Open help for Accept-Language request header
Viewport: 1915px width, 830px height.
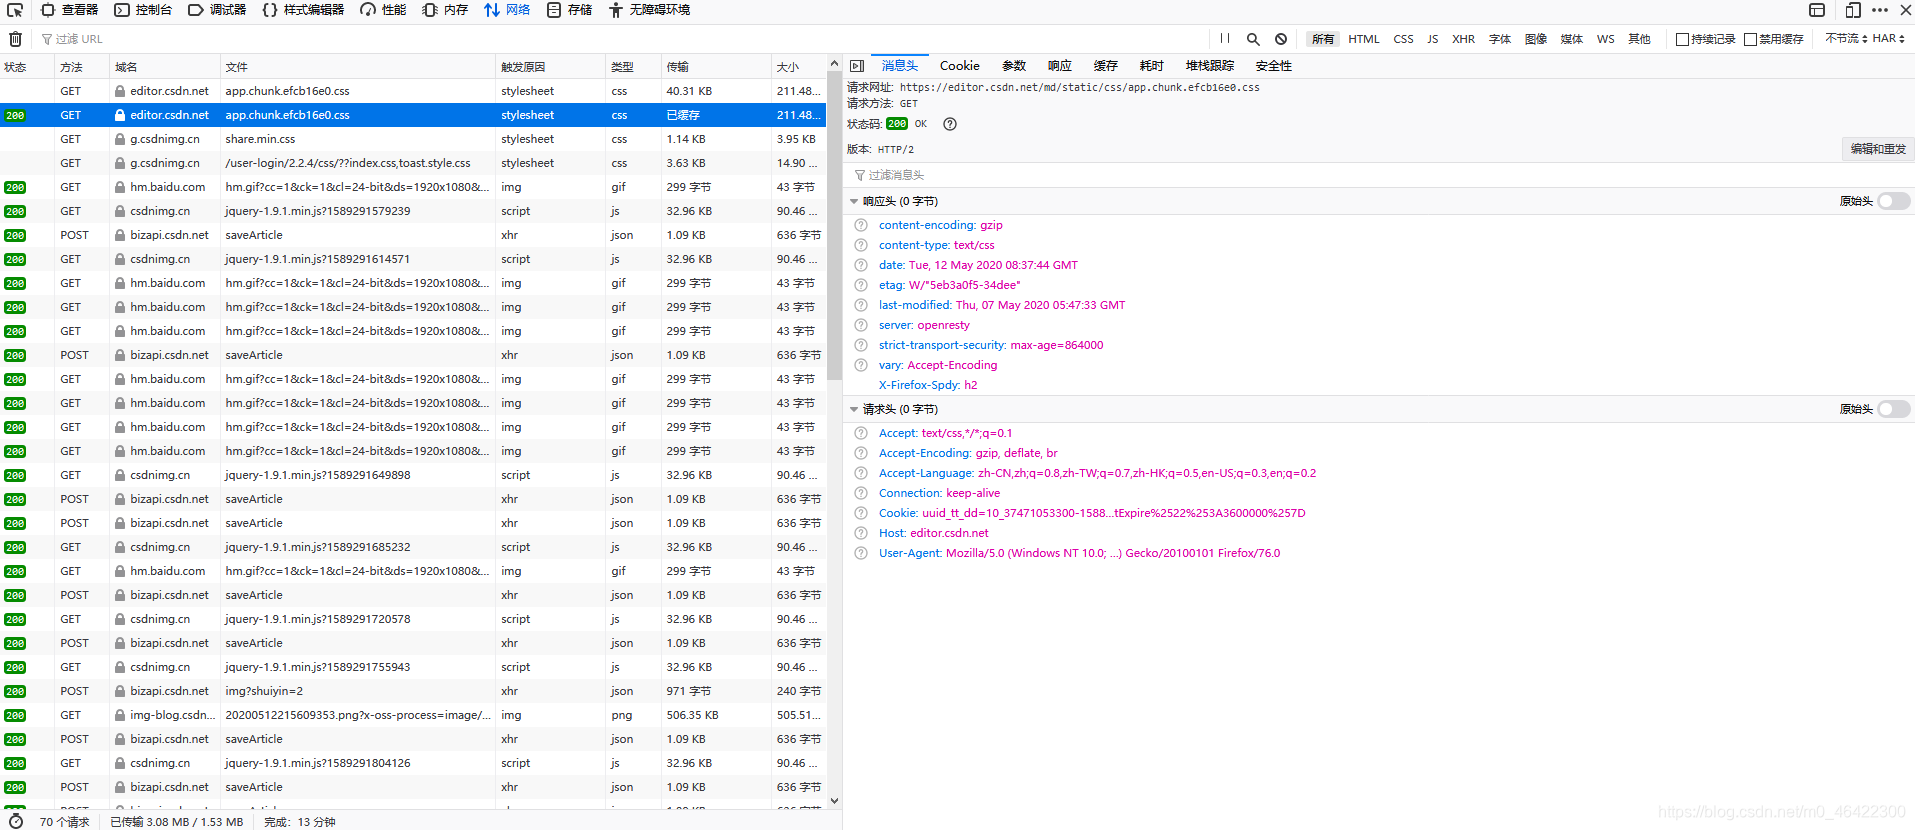[861, 473]
